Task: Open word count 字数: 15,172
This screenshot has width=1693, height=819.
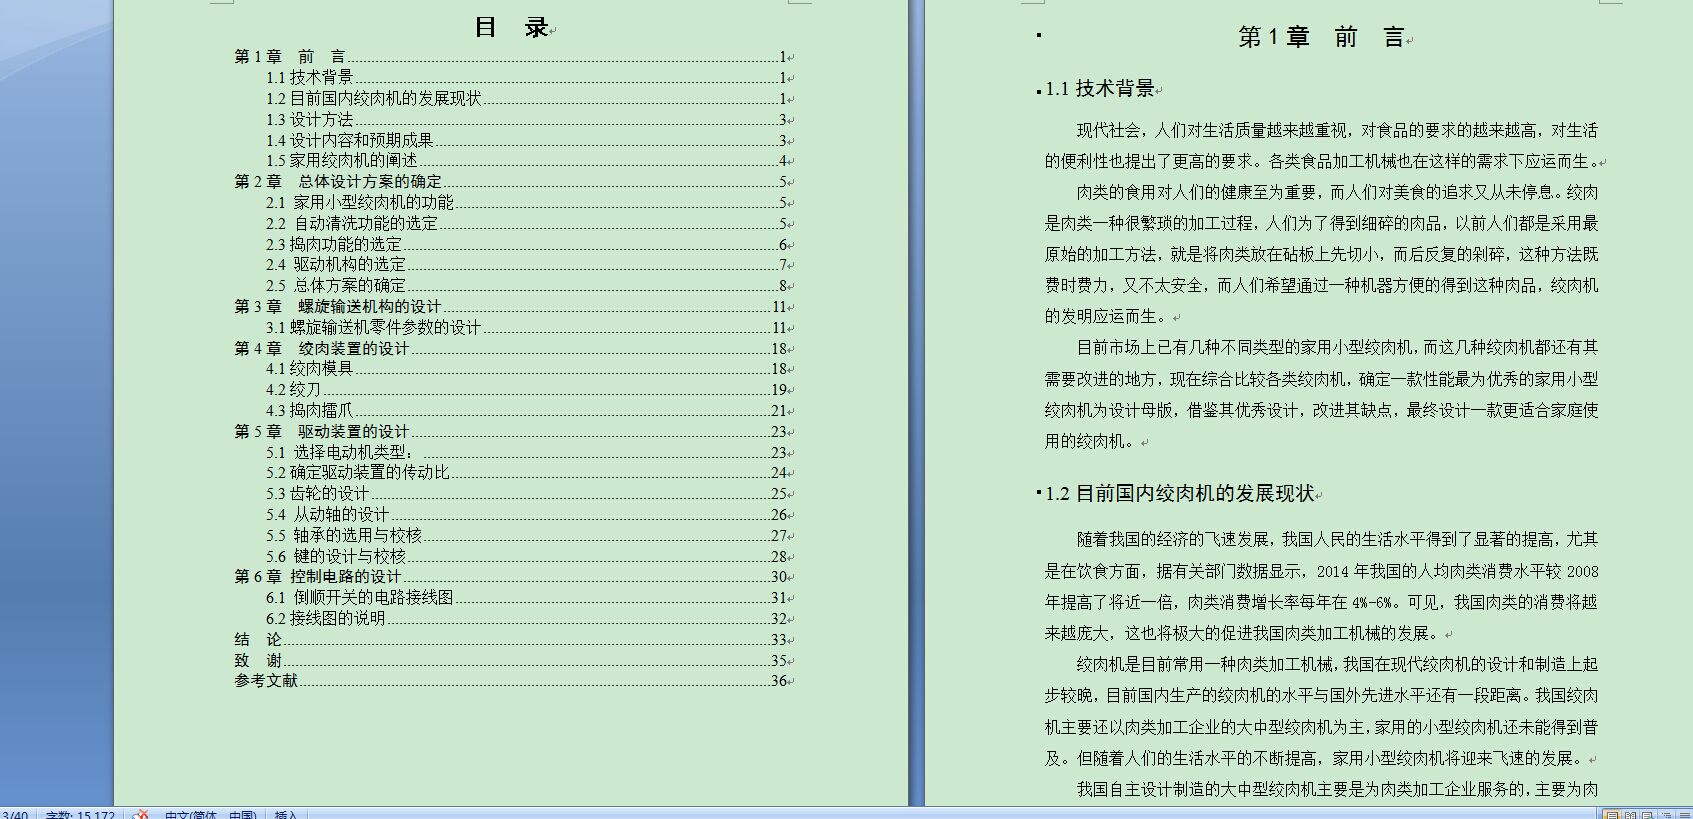Action: click(80, 815)
